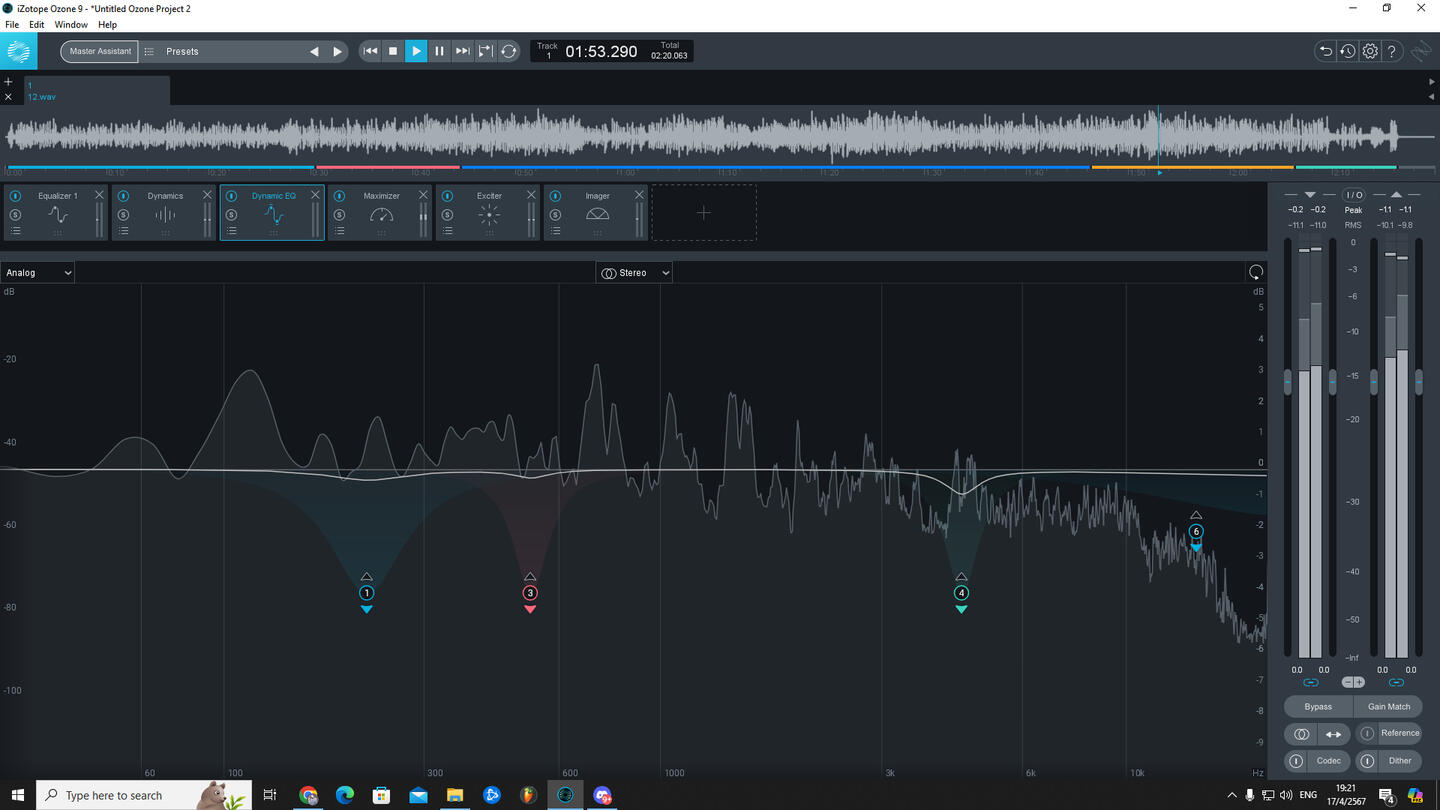The height and width of the screenshot is (810, 1440).
Task: Click the help question mark icon
Action: click(x=1392, y=51)
